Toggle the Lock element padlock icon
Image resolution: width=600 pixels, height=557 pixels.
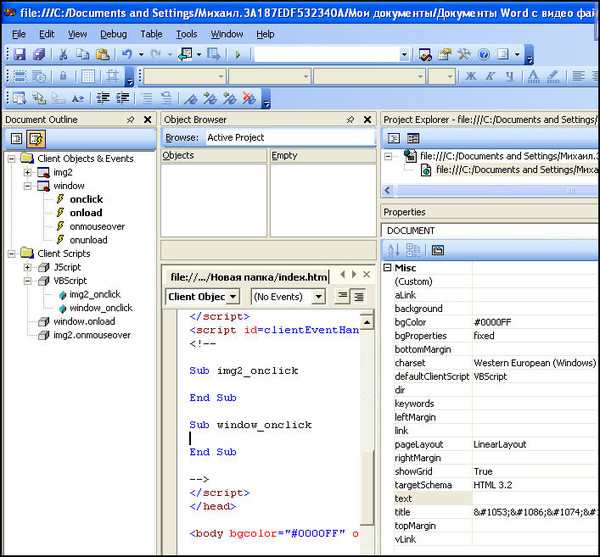[x=63, y=76]
